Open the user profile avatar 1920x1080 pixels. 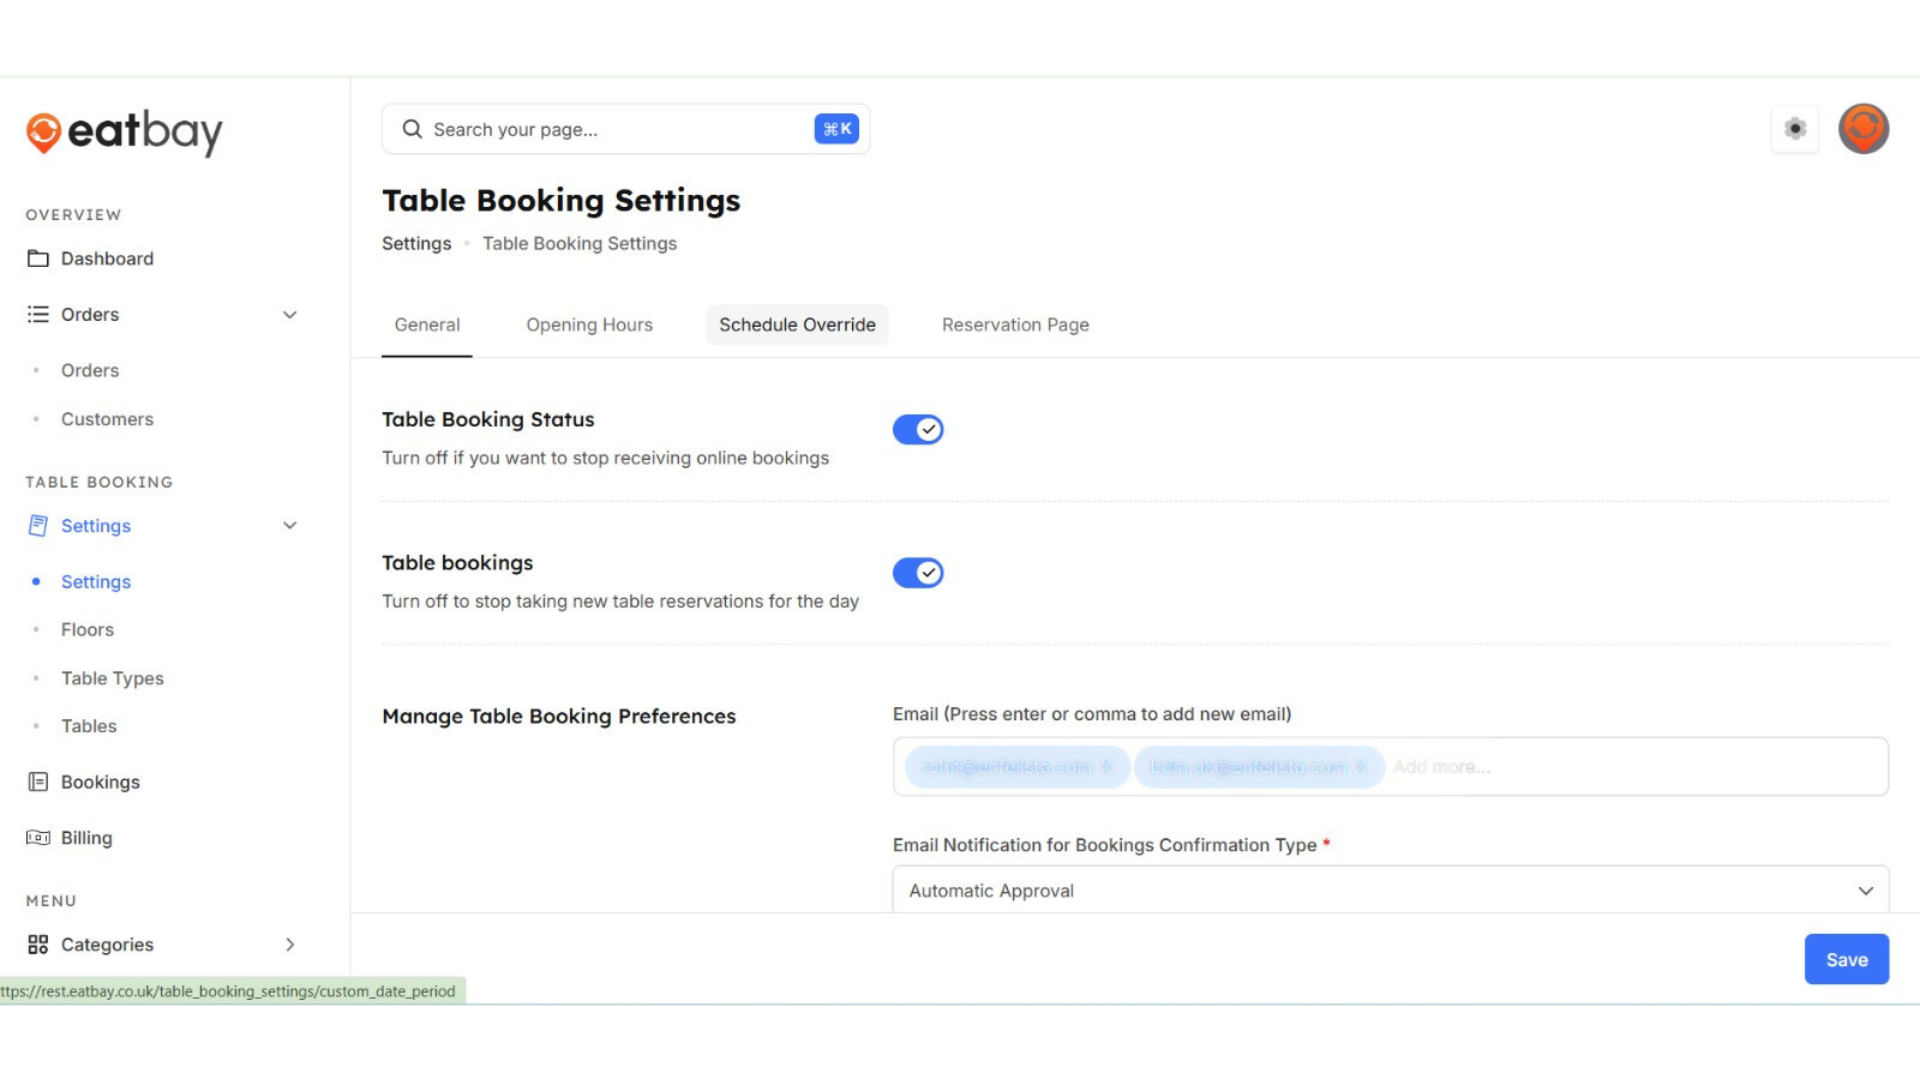pyautogui.click(x=1863, y=129)
